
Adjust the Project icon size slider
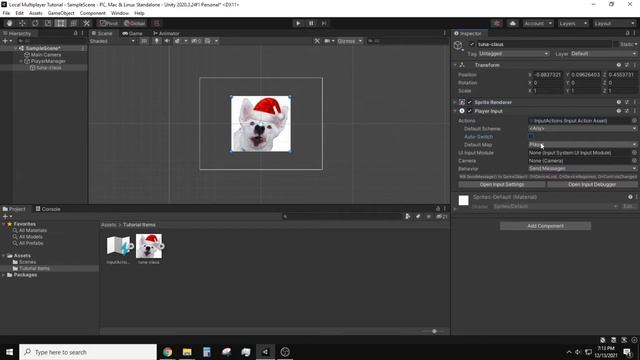pyautogui.click(x=434, y=331)
